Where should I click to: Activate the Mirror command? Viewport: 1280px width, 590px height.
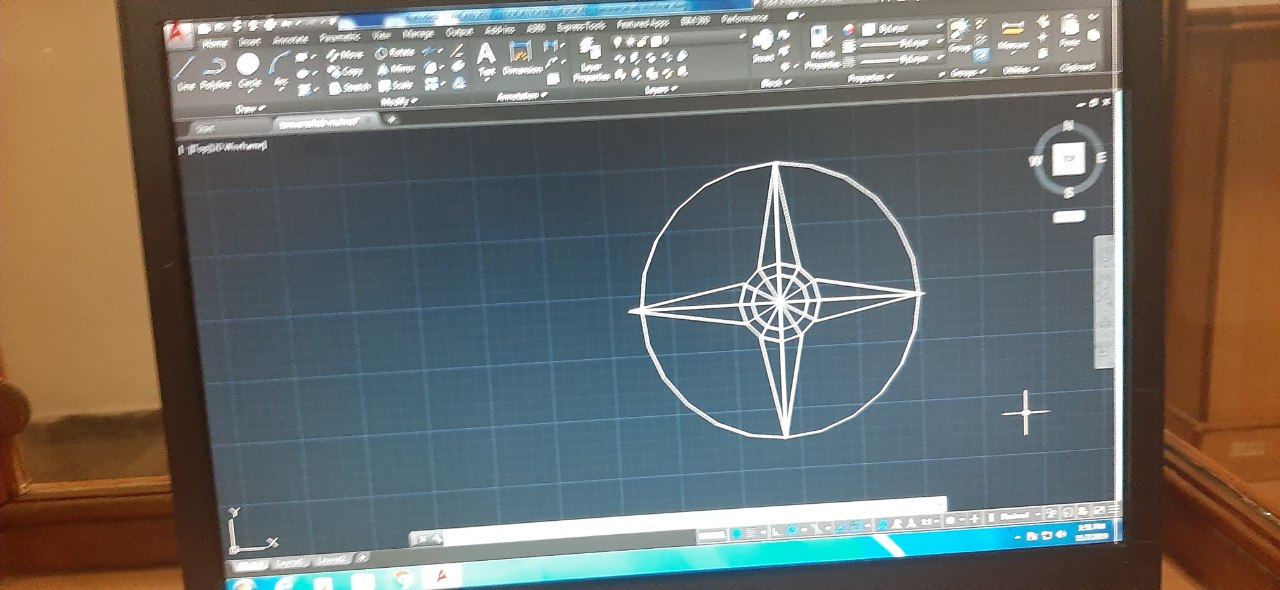(x=396, y=69)
